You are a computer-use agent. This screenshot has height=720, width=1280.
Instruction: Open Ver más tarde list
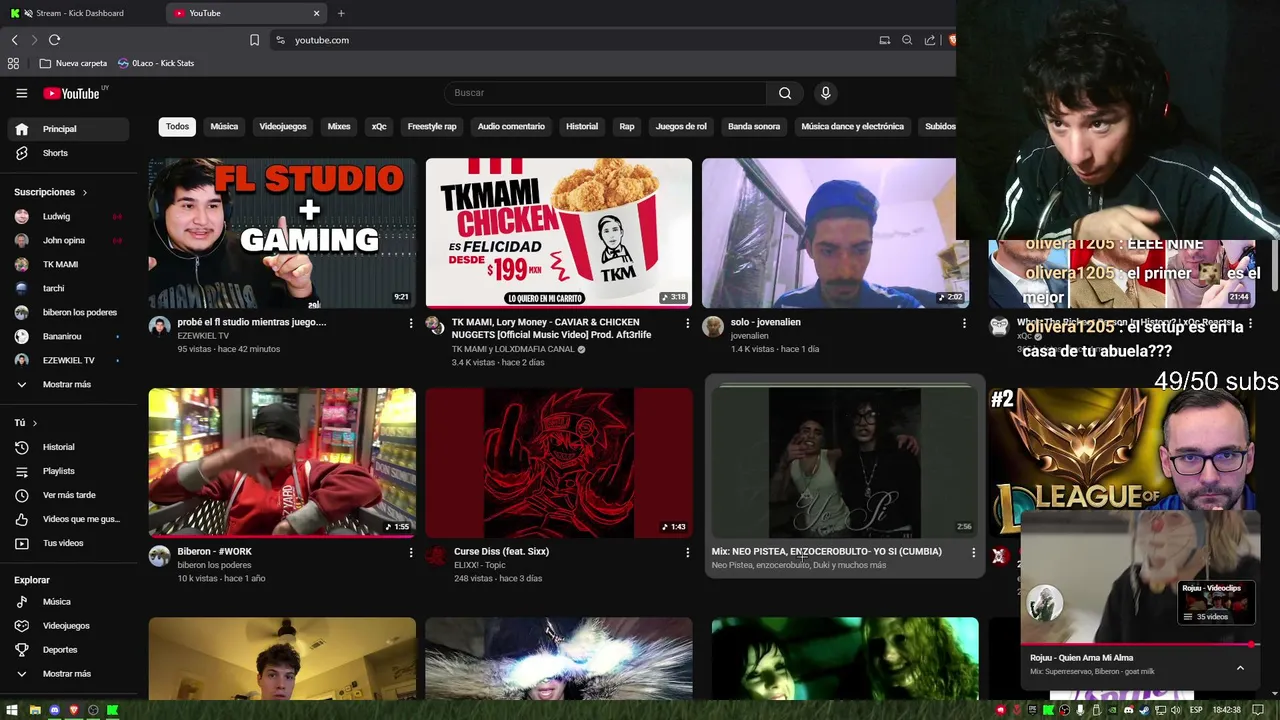68,495
